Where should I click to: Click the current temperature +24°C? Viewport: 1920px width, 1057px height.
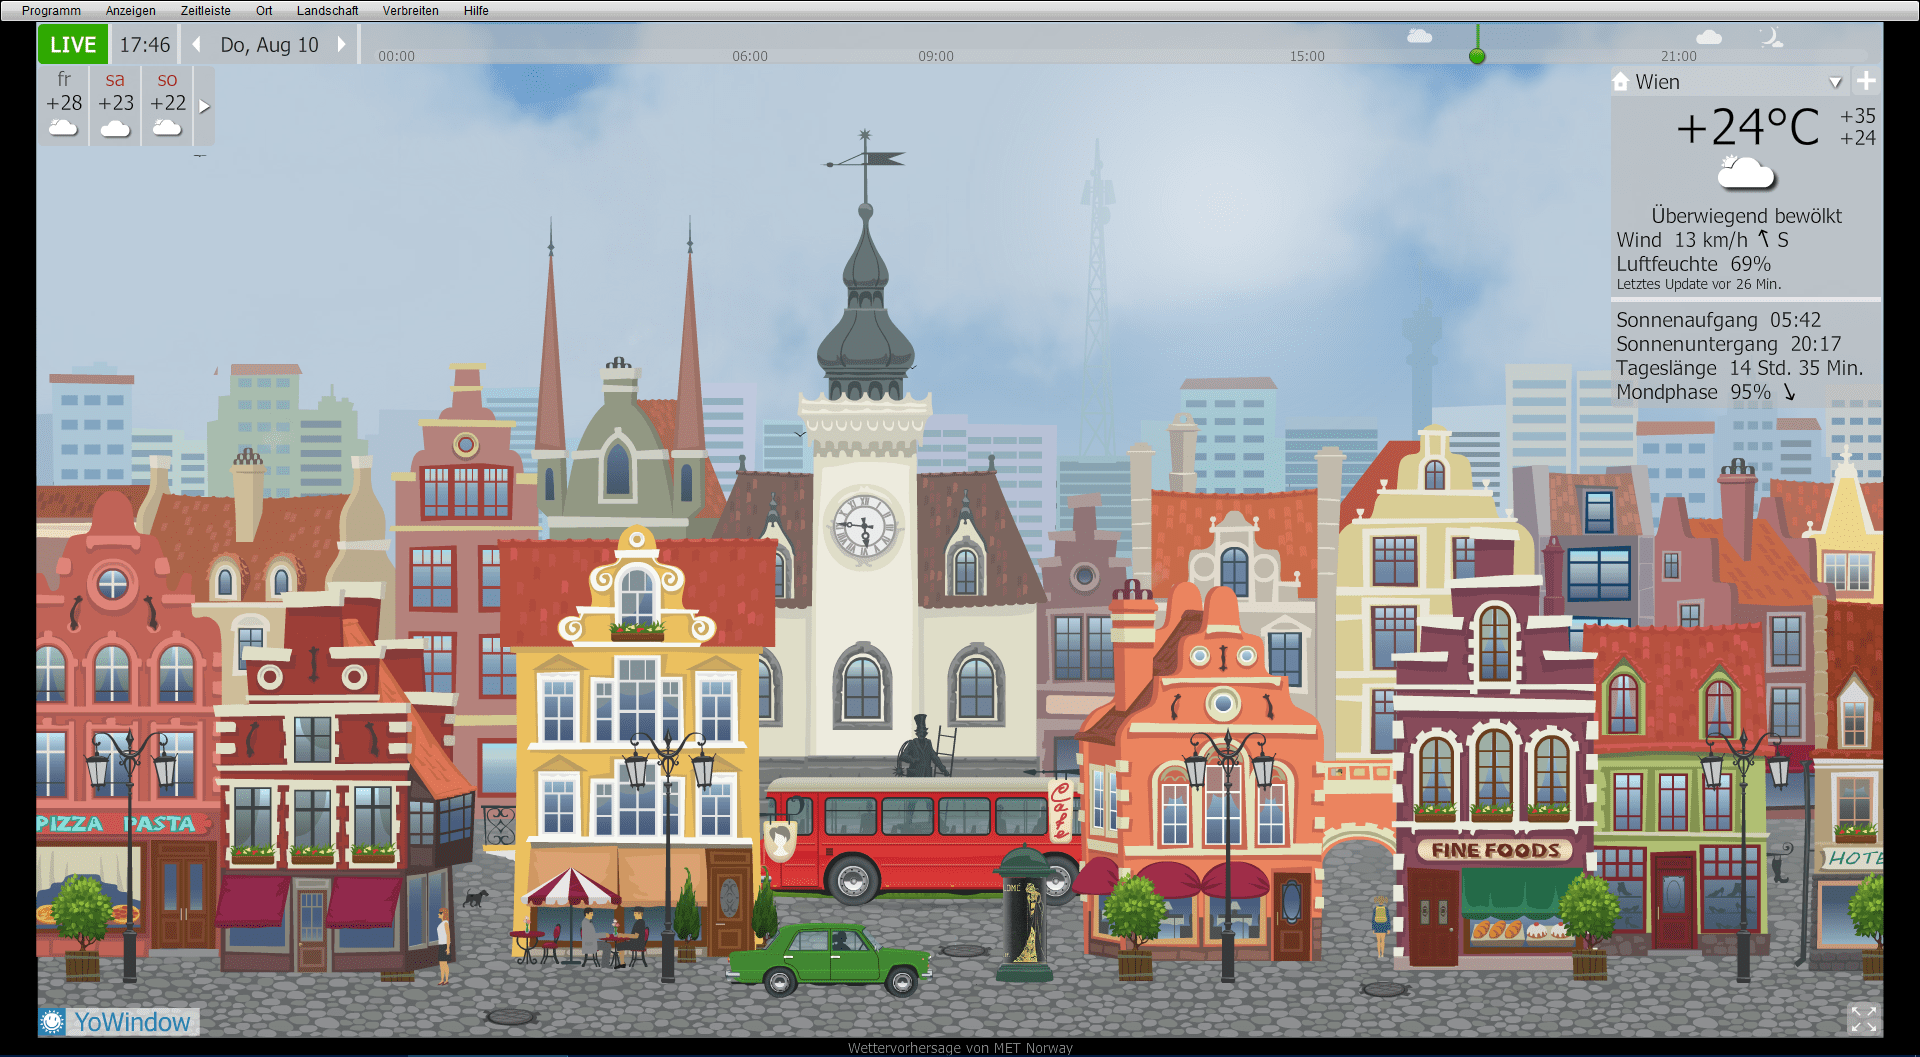click(1748, 127)
